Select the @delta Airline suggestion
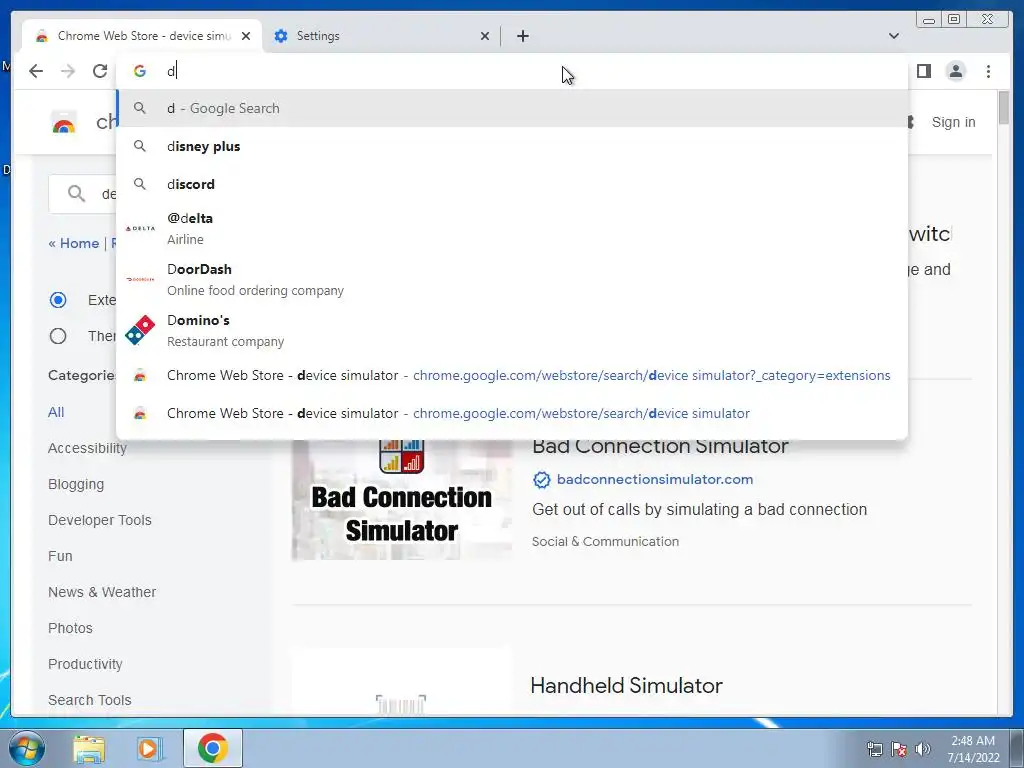Image resolution: width=1024 pixels, height=768 pixels. pos(512,229)
